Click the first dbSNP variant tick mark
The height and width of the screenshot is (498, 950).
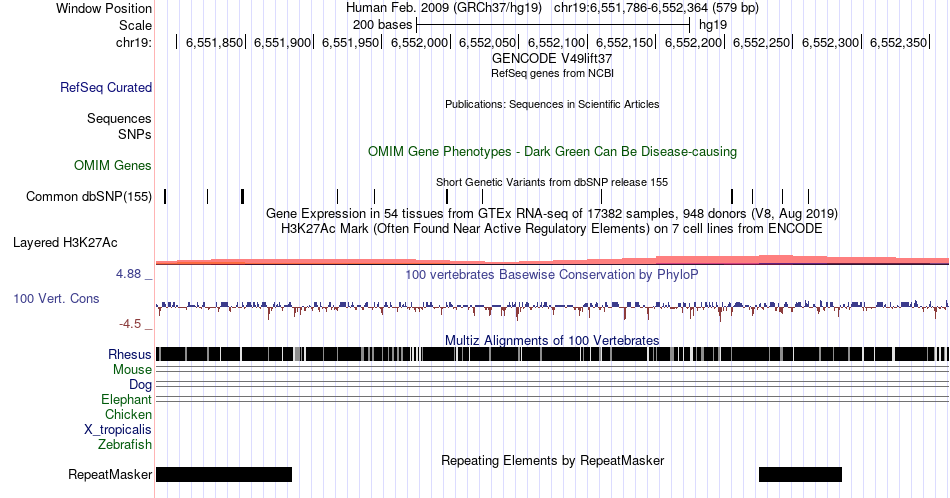[x=165, y=196]
